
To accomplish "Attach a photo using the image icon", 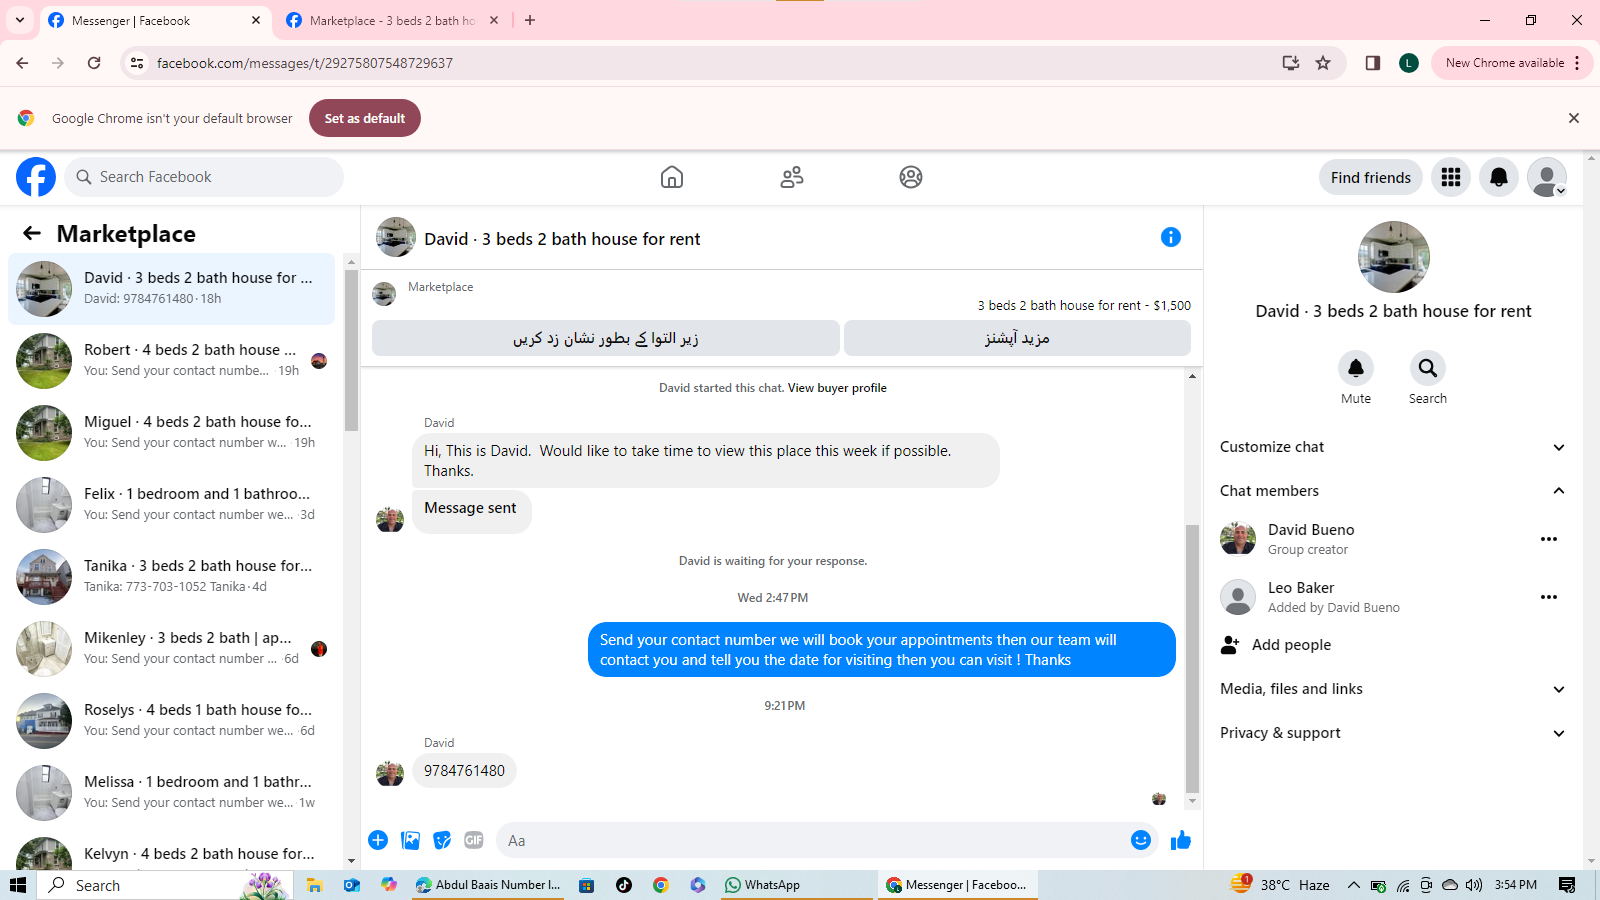I will coord(410,840).
